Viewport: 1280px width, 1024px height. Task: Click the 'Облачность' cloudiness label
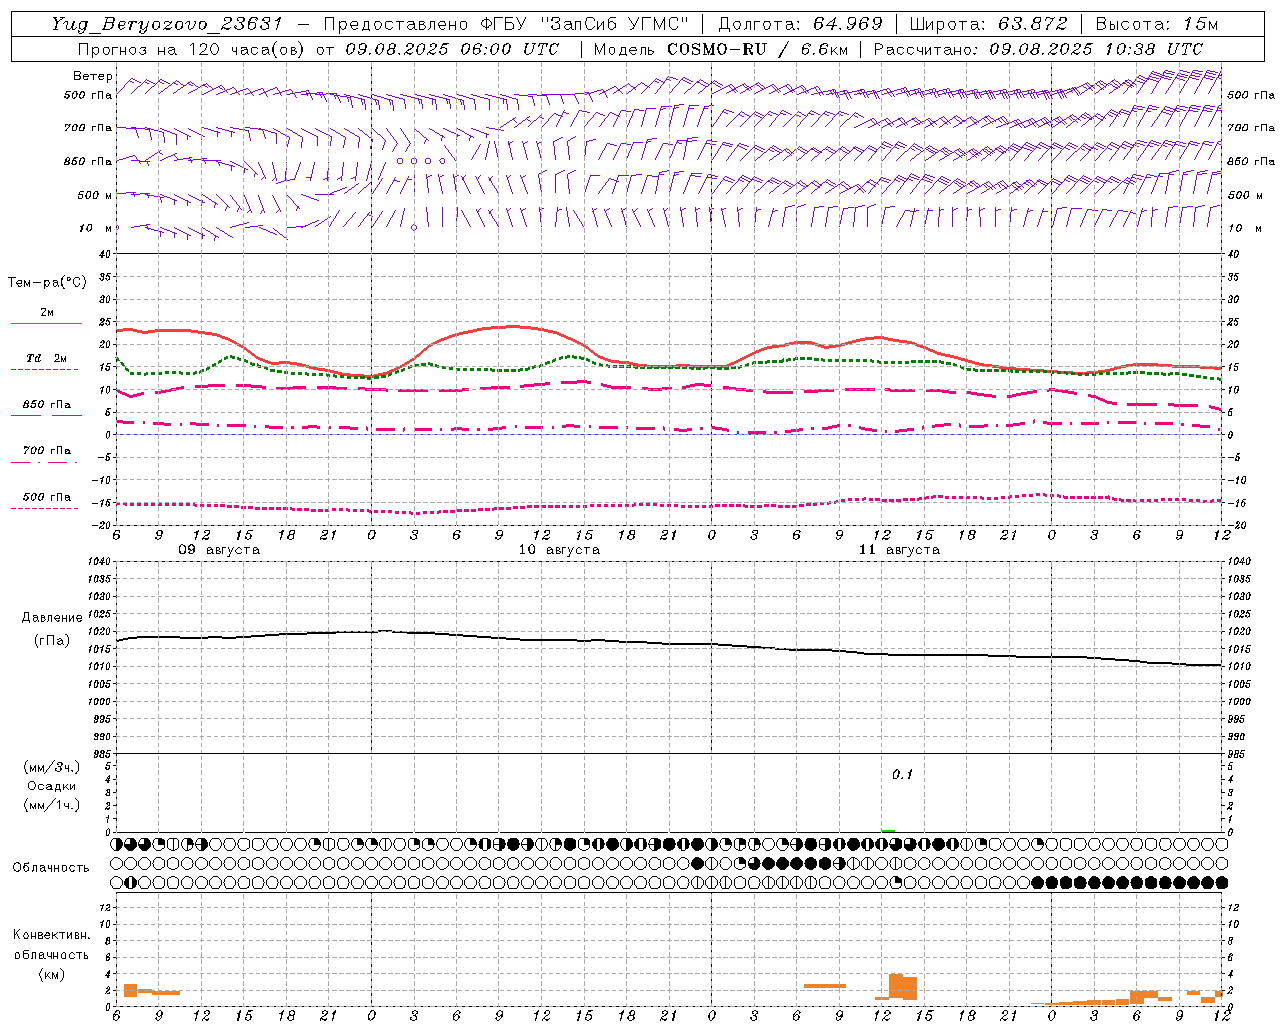point(50,868)
